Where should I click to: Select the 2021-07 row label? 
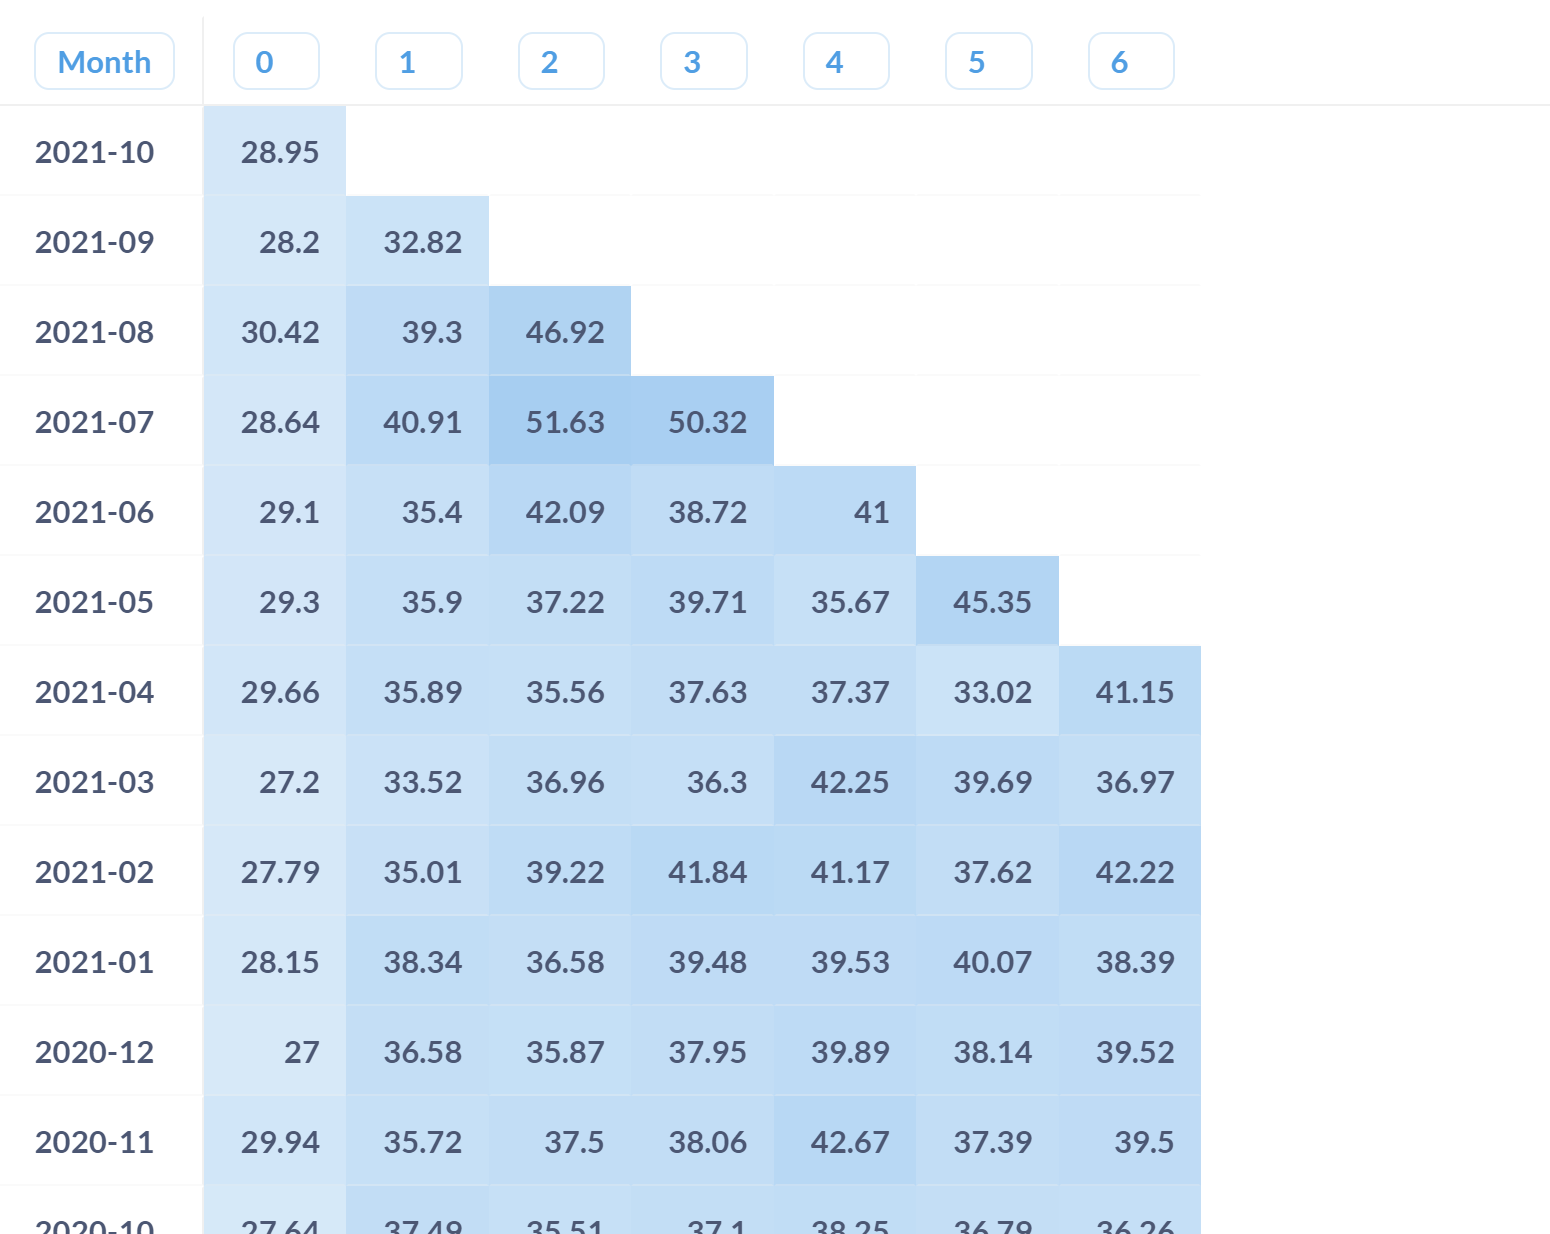95,422
